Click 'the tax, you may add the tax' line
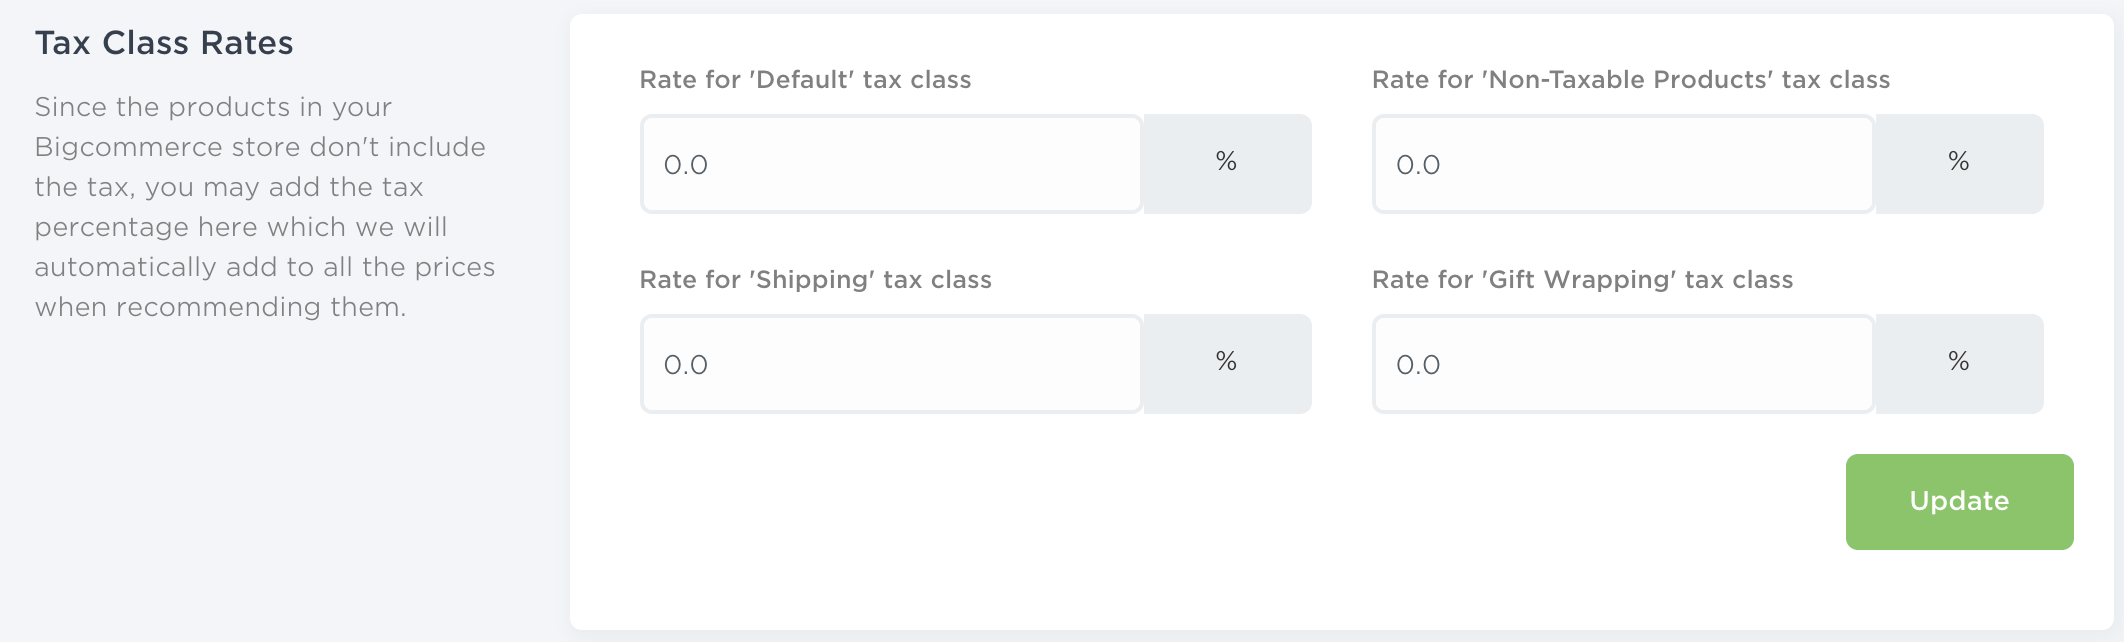The image size is (2124, 642). coord(229,187)
